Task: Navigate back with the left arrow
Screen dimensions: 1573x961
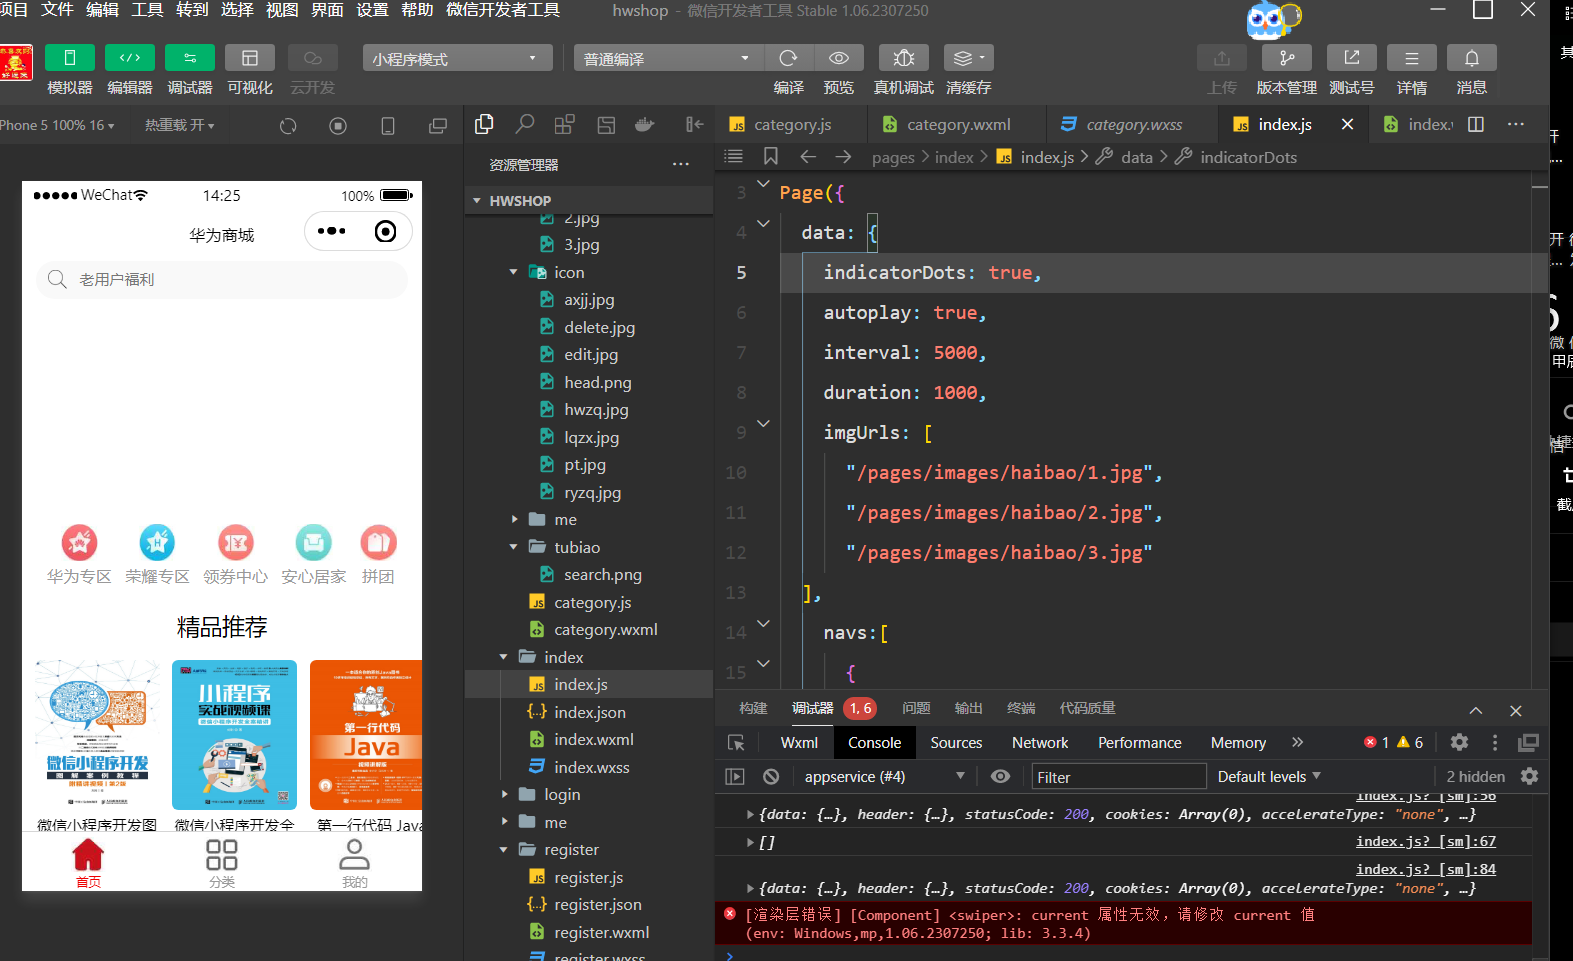Action: pyautogui.click(x=808, y=156)
